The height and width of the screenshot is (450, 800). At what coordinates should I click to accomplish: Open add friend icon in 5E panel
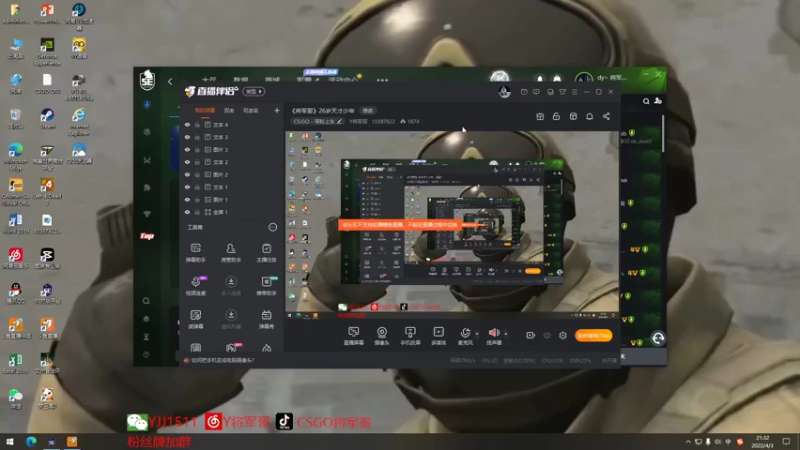click(658, 101)
